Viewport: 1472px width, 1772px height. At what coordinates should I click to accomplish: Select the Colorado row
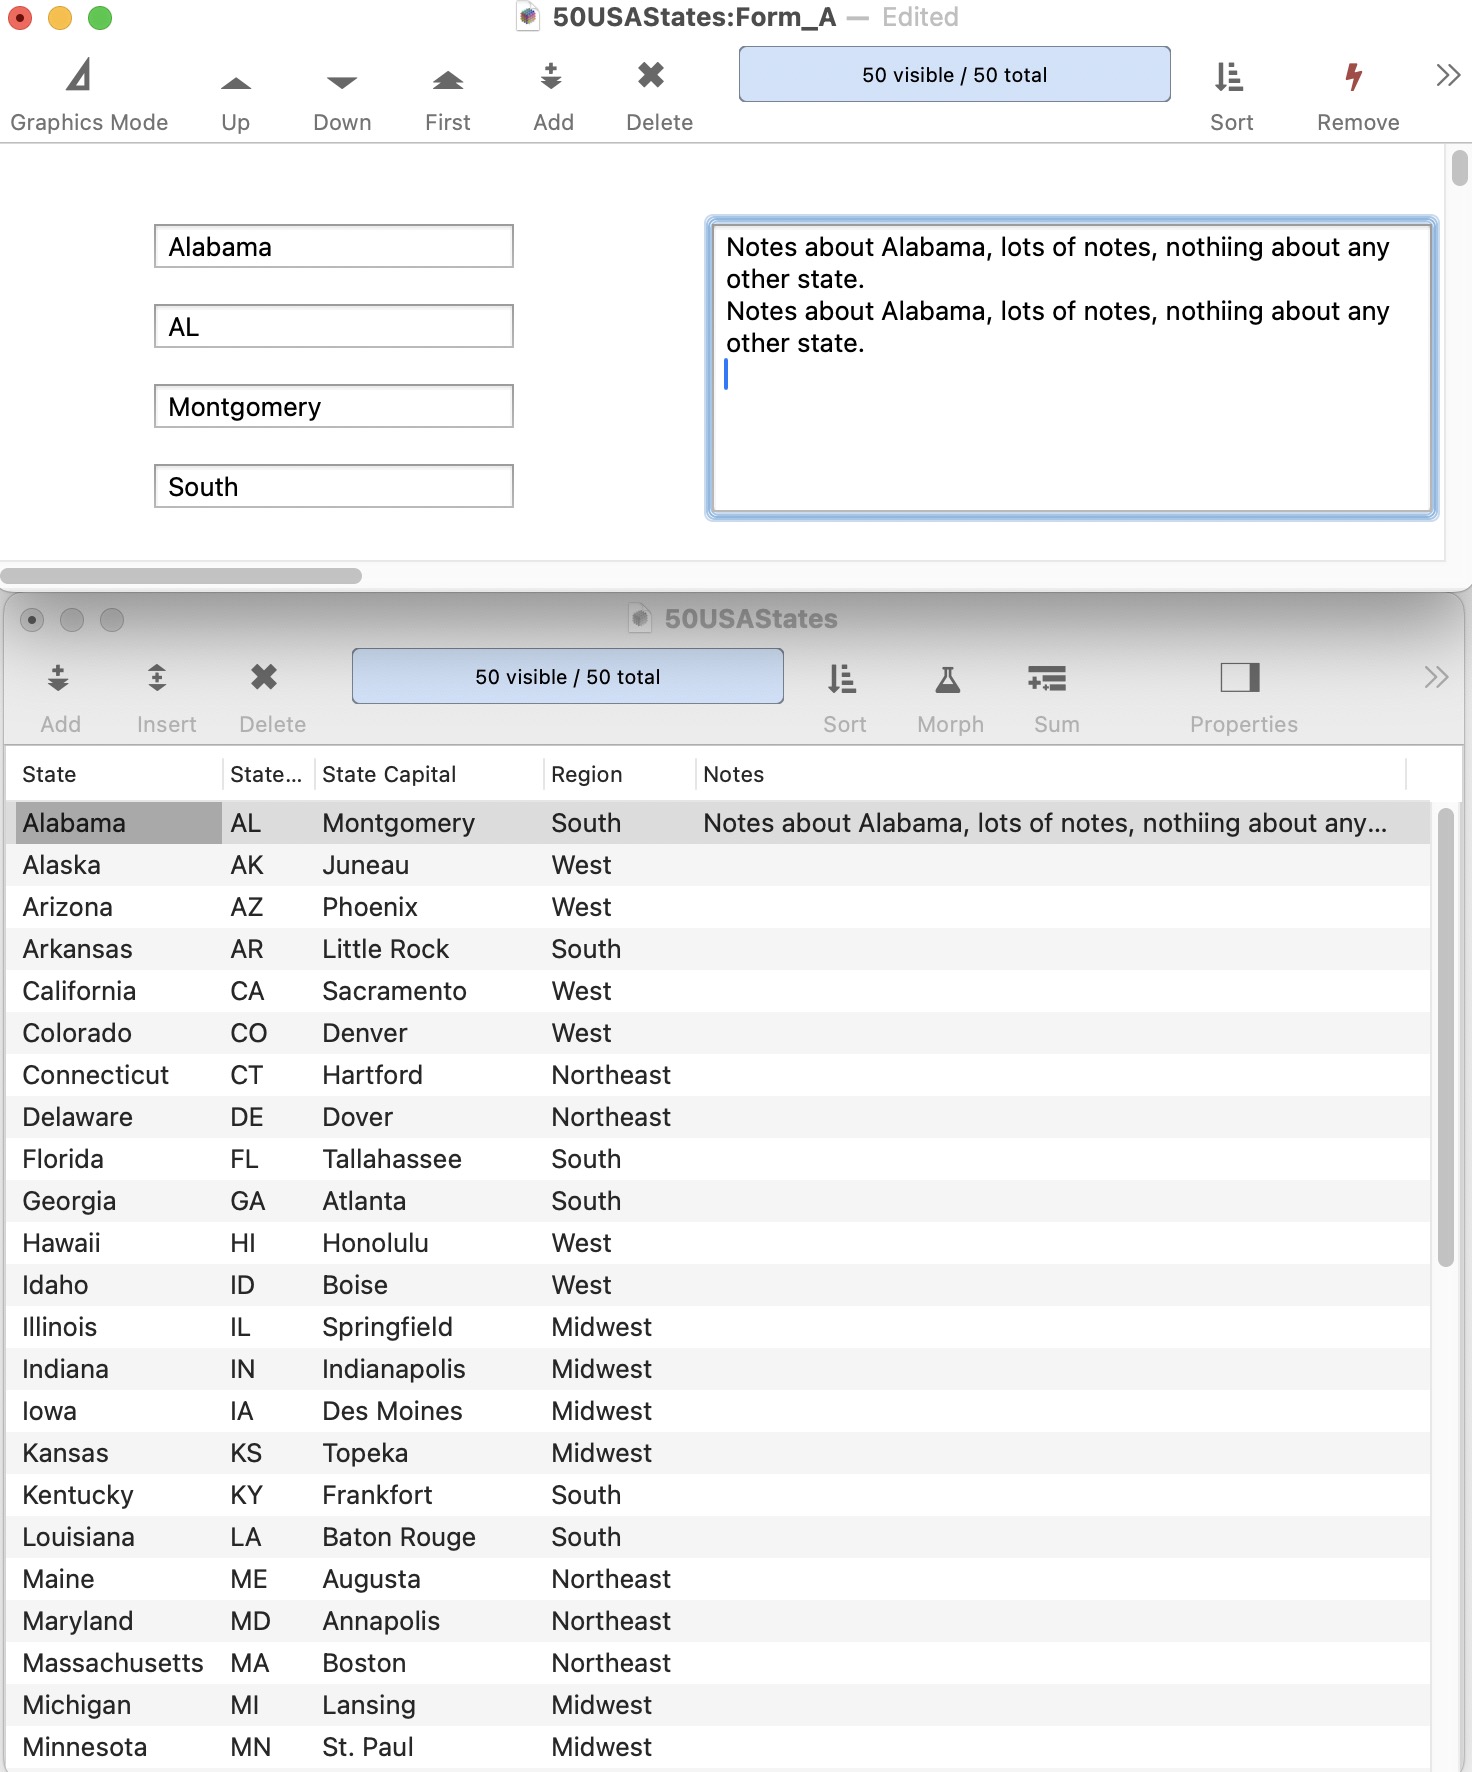[718, 1033]
